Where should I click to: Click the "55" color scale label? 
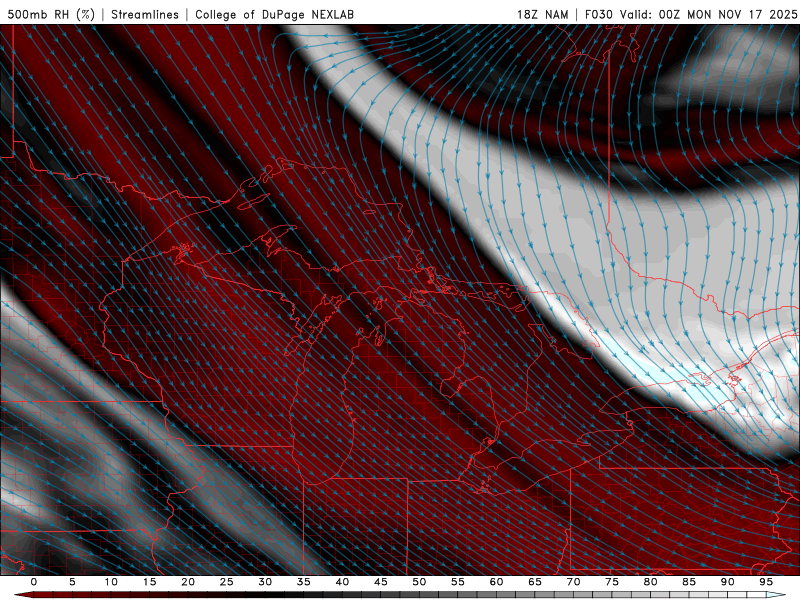[x=458, y=582]
